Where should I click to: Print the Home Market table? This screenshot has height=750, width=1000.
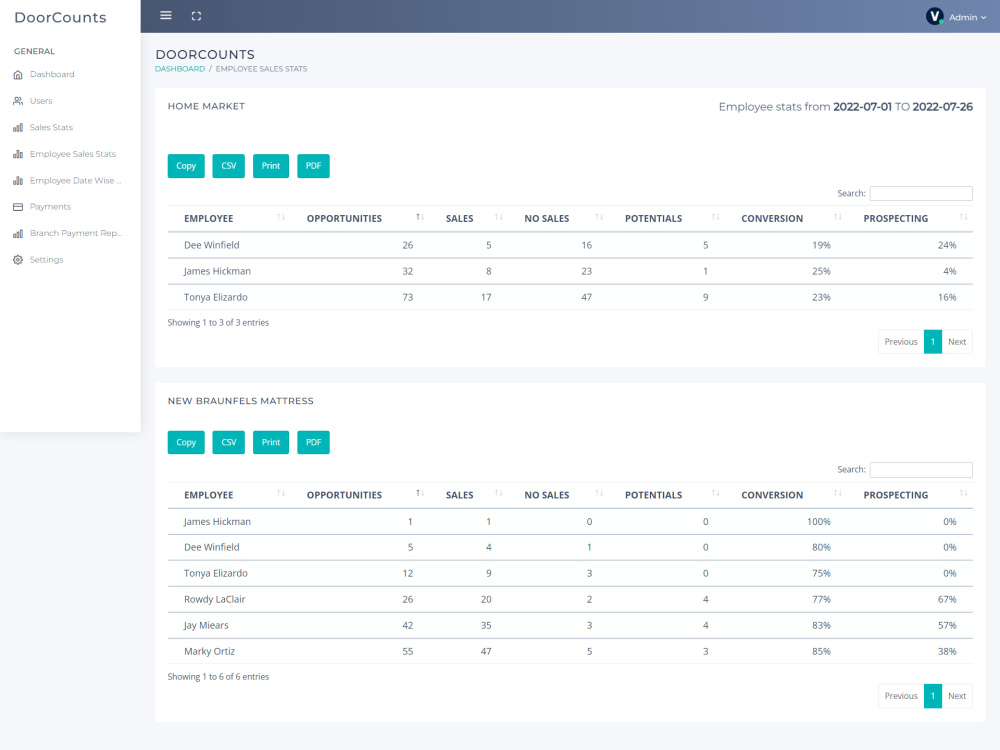[x=270, y=166]
